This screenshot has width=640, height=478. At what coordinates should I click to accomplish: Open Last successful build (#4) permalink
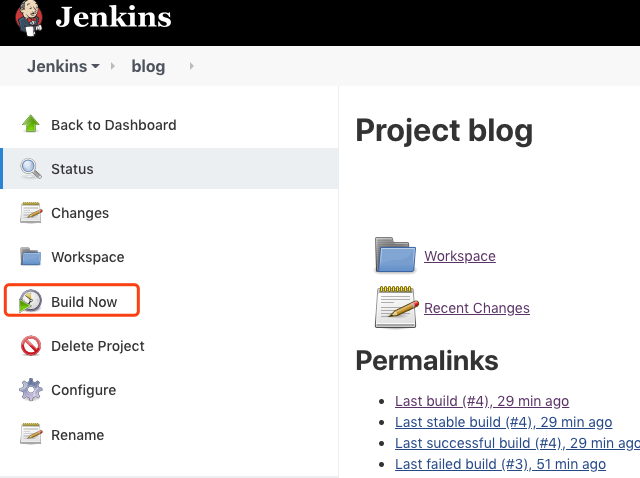pos(517,443)
